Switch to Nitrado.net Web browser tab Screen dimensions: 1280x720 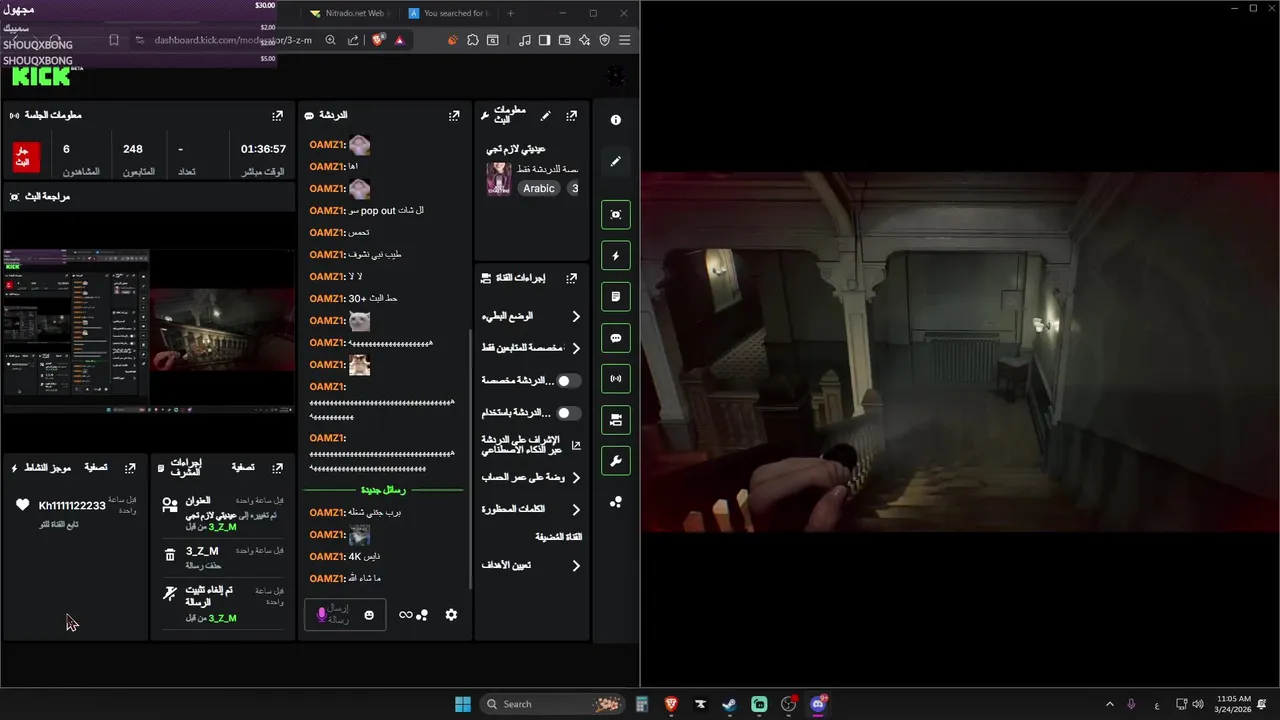click(349, 13)
